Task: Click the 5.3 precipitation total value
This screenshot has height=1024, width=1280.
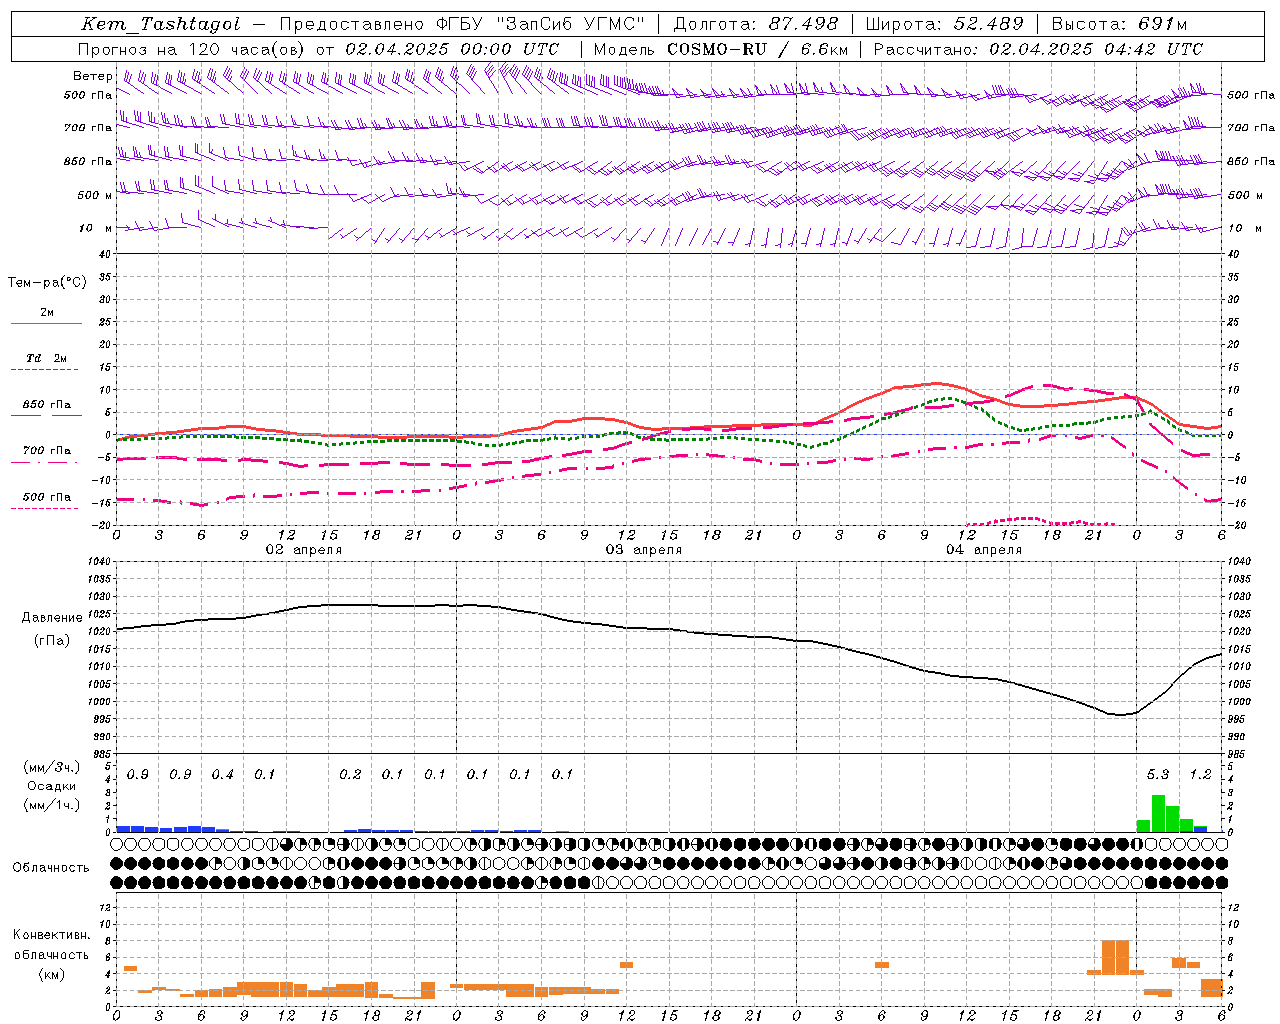Action: (1158, 774)
